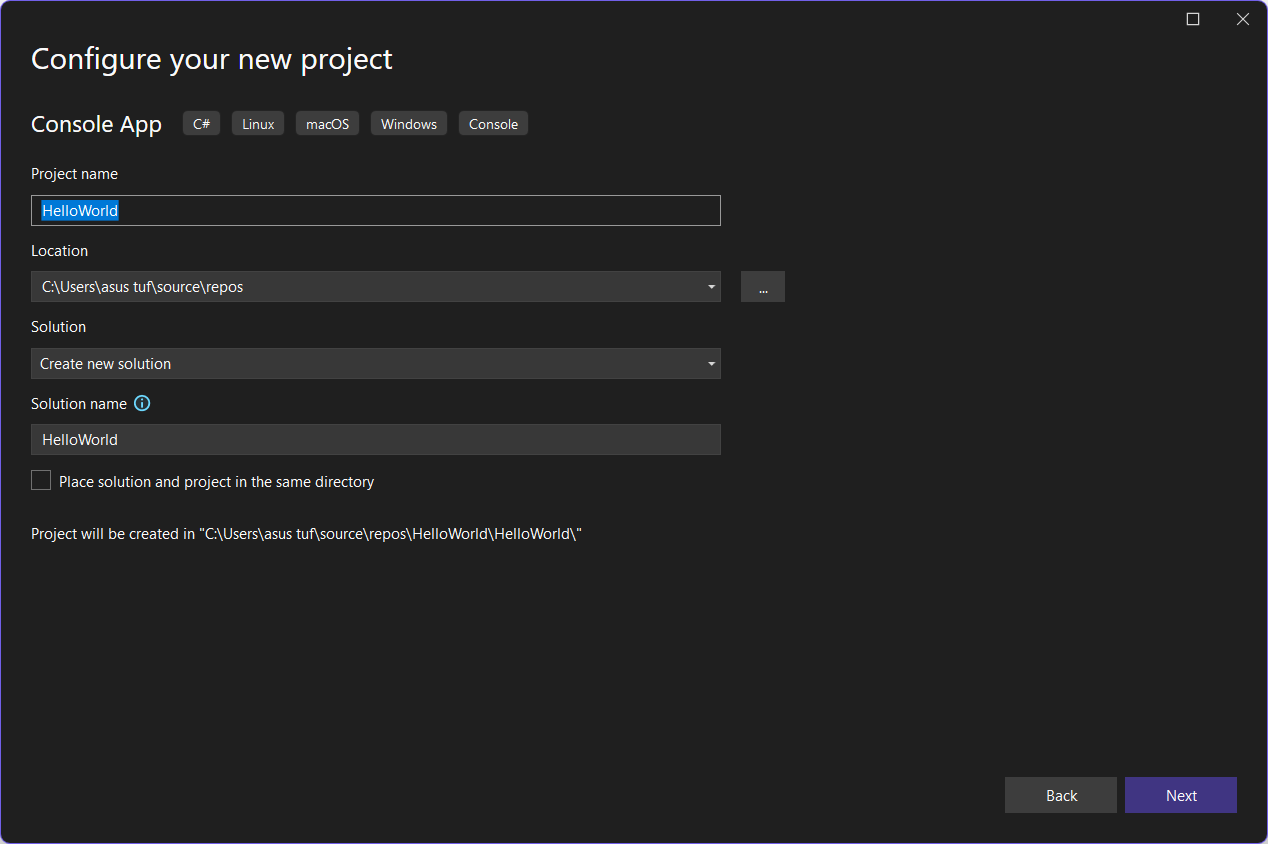Click the Console project type tag
Viewport: 1268px width, 844px height.
click(493, 124)
